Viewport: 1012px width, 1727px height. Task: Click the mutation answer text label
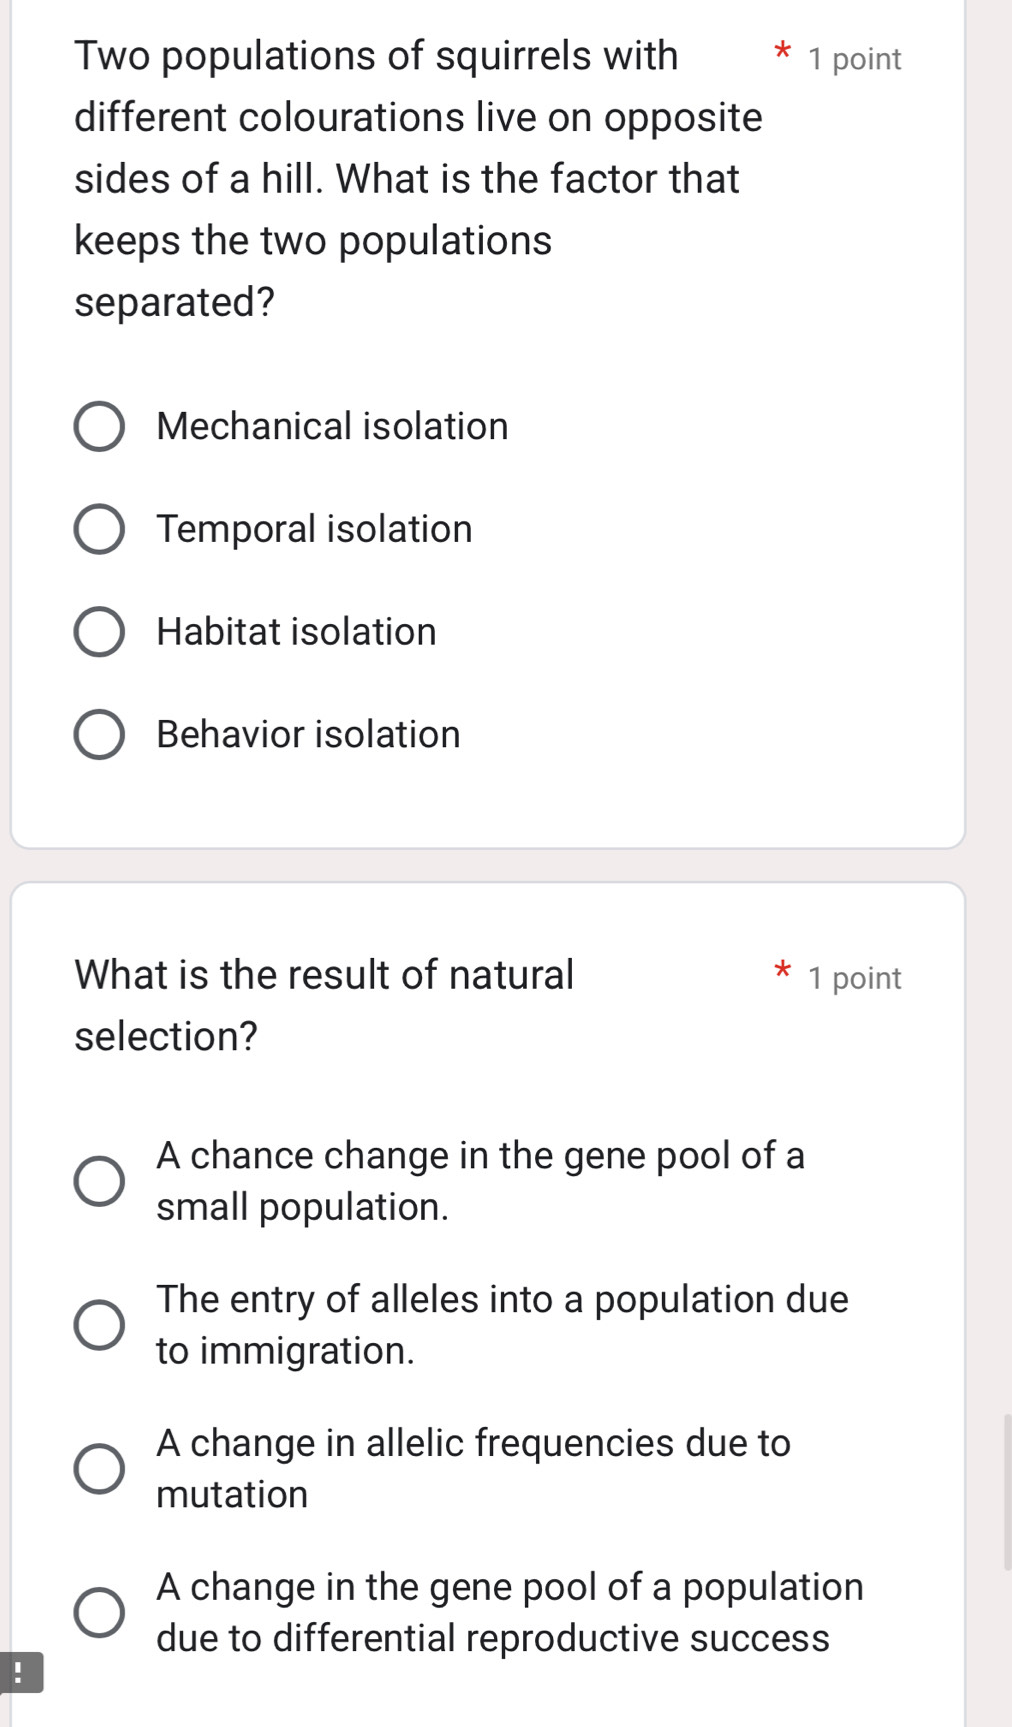pyautogui.click(x=473, y=1468)
